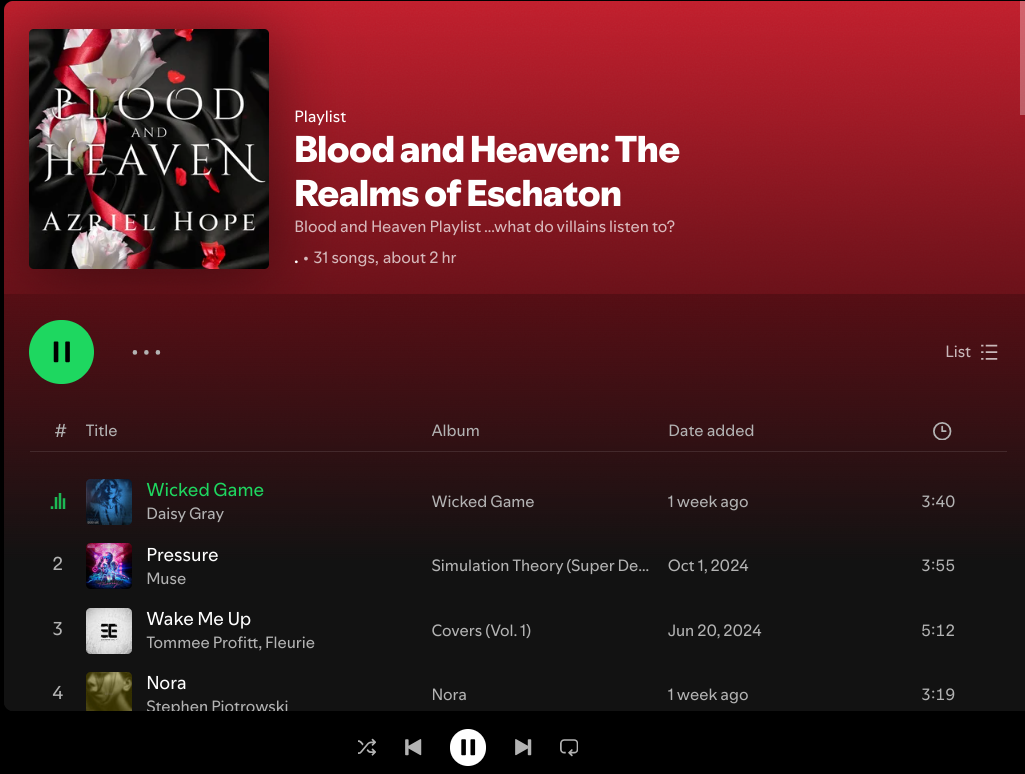The image size is (1025, 774).
Task: Select the Wake Me Up track title
Action: 199,619
